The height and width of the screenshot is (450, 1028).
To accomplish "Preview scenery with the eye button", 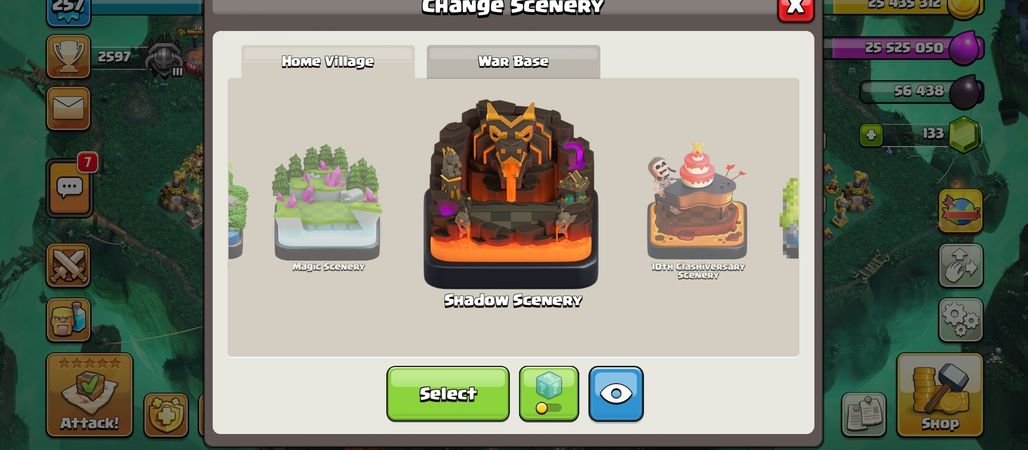I will (616, 394).
